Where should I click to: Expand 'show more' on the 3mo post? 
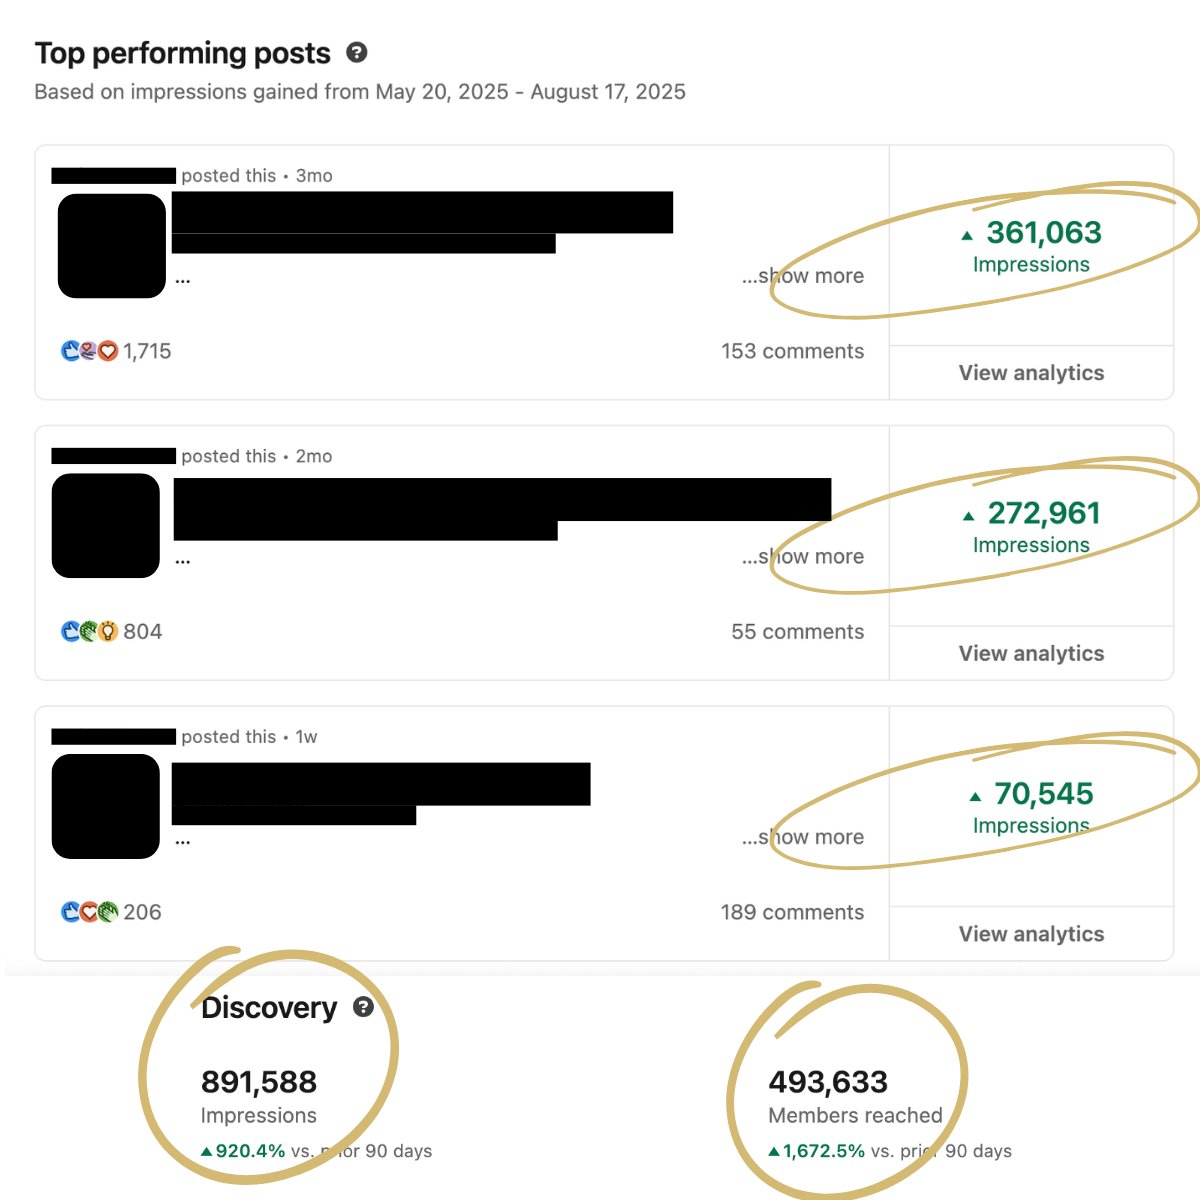point(803,276)
